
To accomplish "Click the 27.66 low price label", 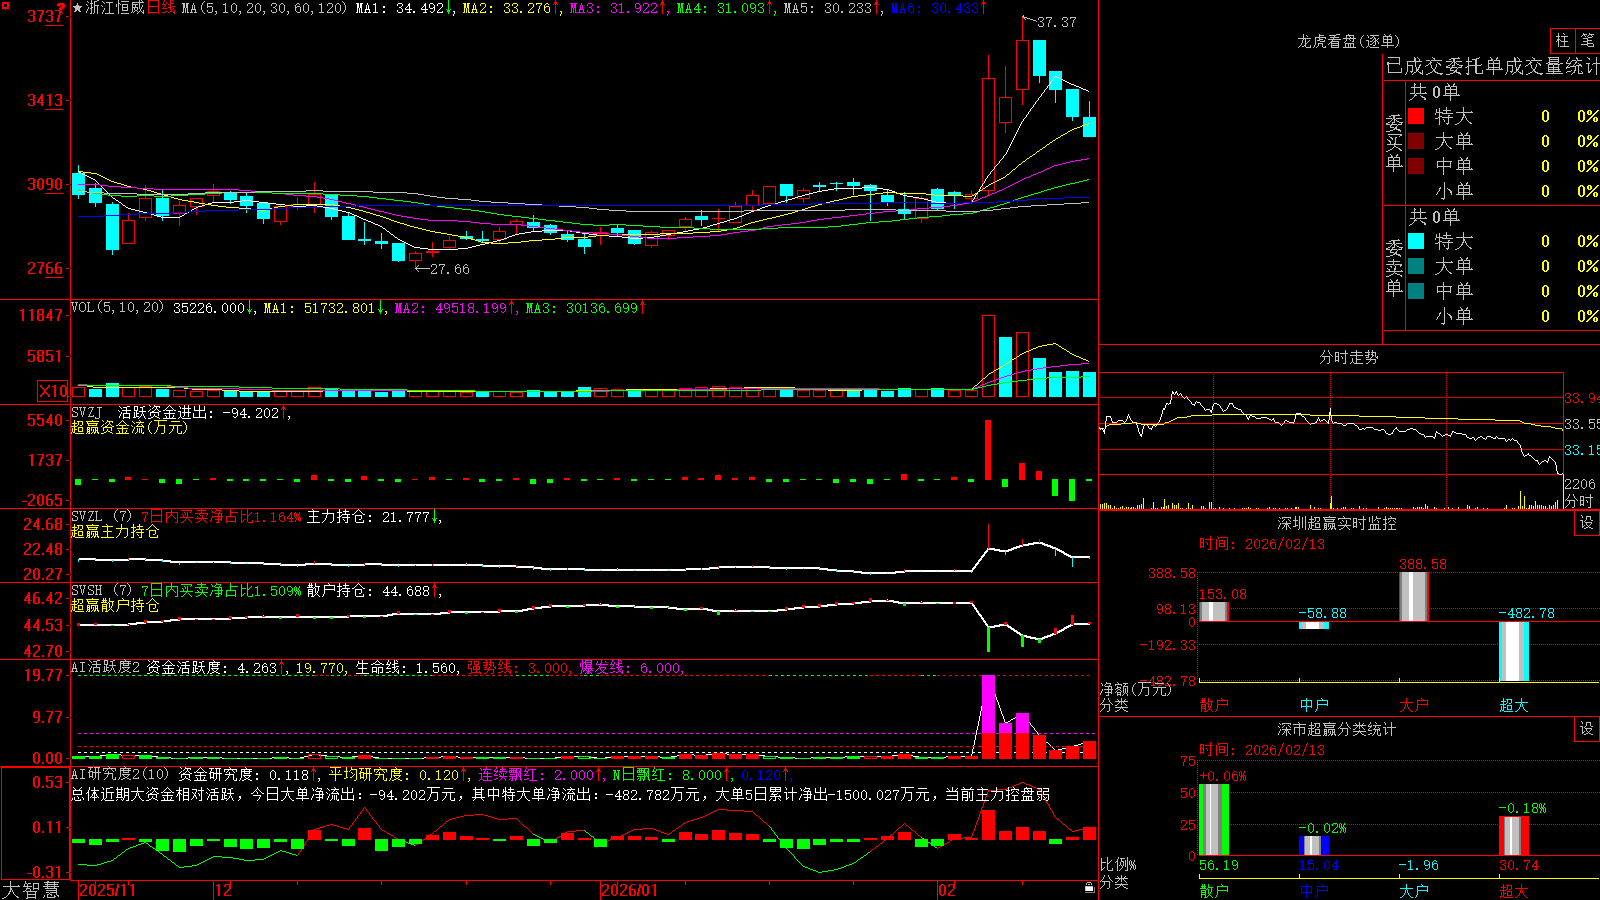I will click(x=449, y=269).
